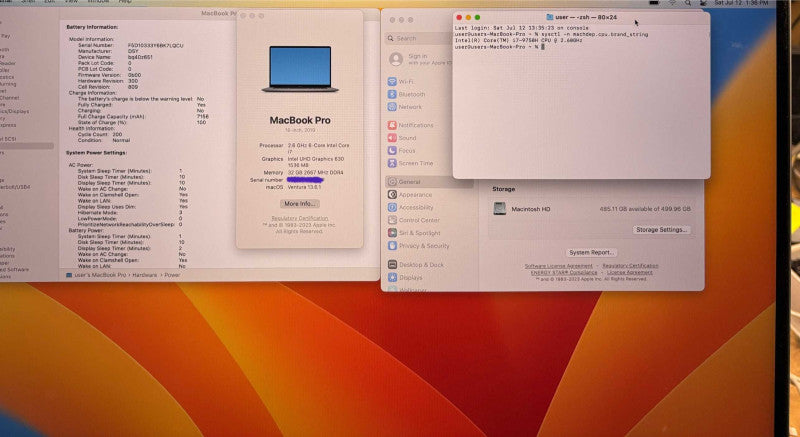The width and height of the screenshot is (800, 437).
Task: Select Screen Time in the System Settings sidebar
Action: [410, 163]
